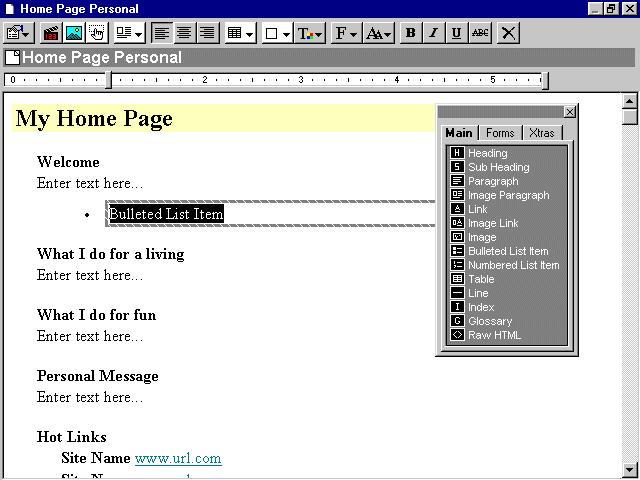This screenshot has height=480, width=640.
Task: Click the vertical scrollbar down arrow
Action: (630, 470)
